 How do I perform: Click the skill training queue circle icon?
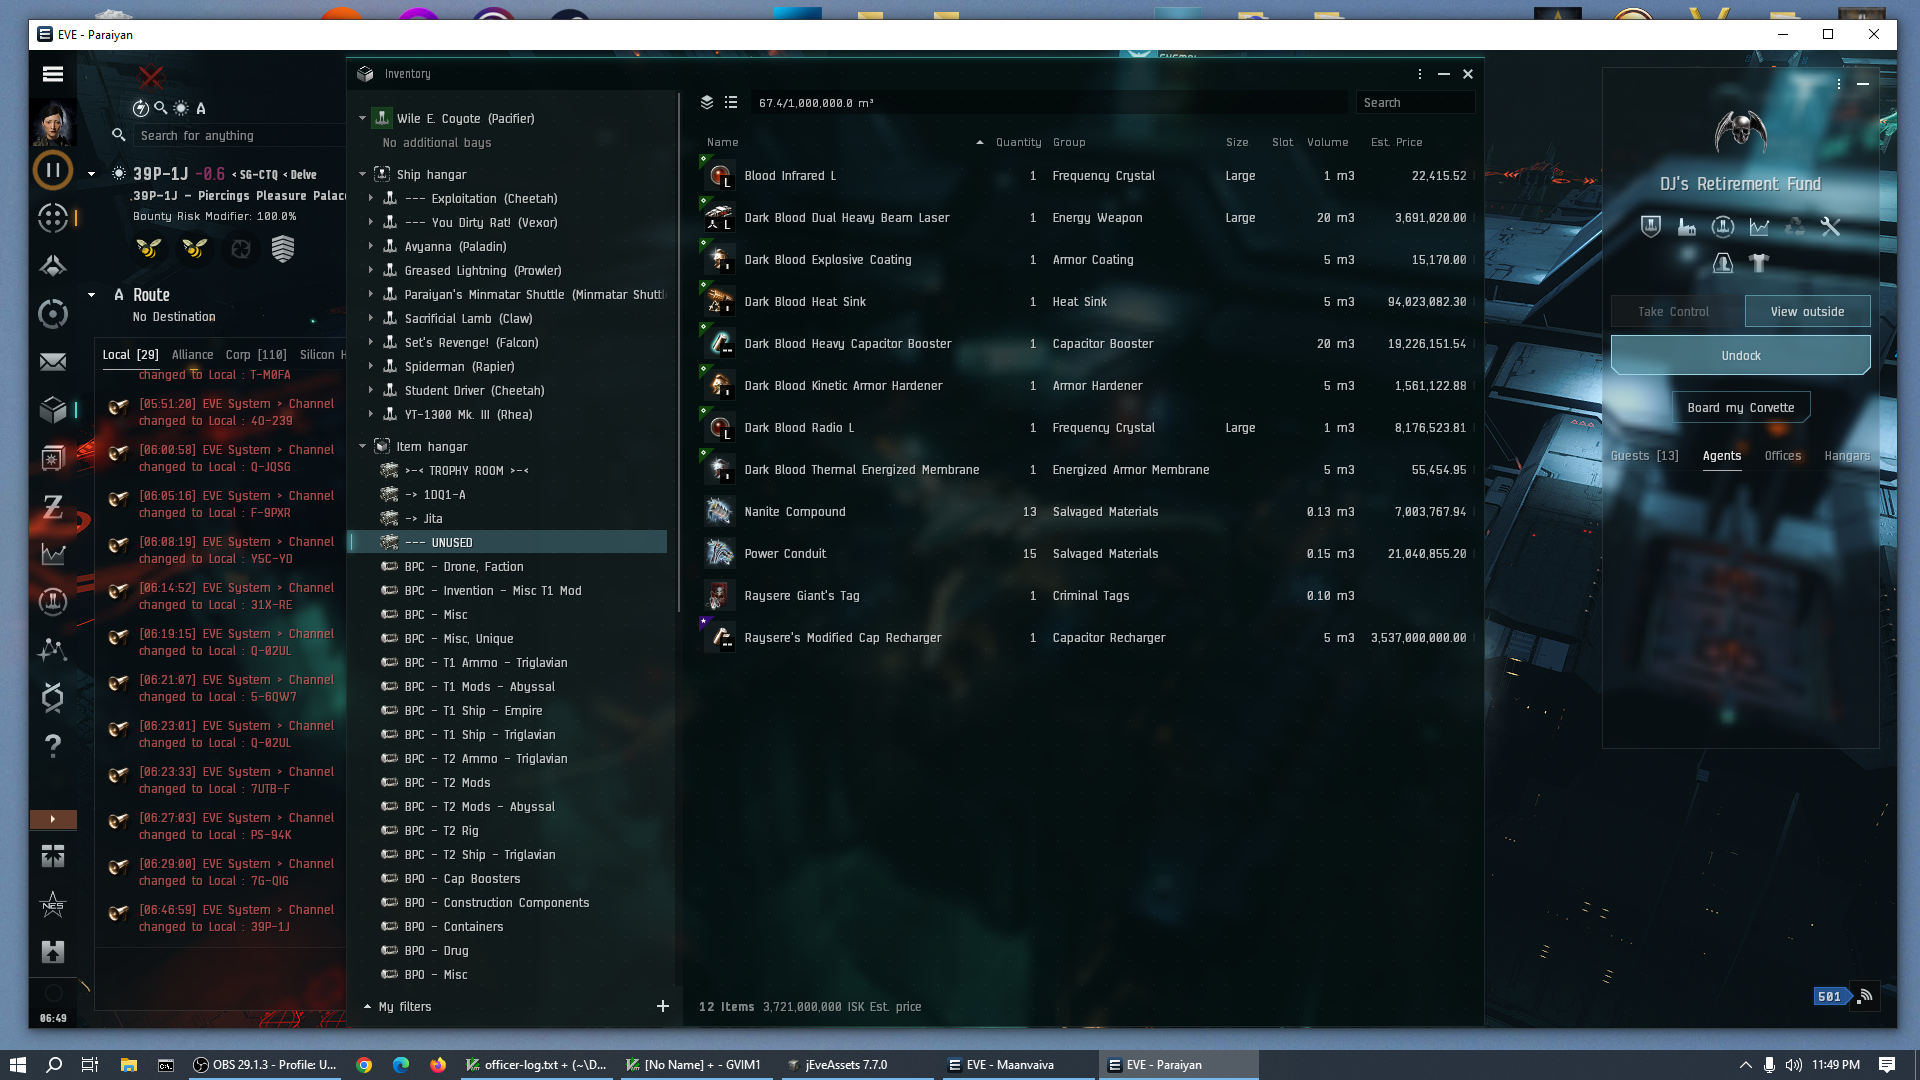(x=53, y=170)
